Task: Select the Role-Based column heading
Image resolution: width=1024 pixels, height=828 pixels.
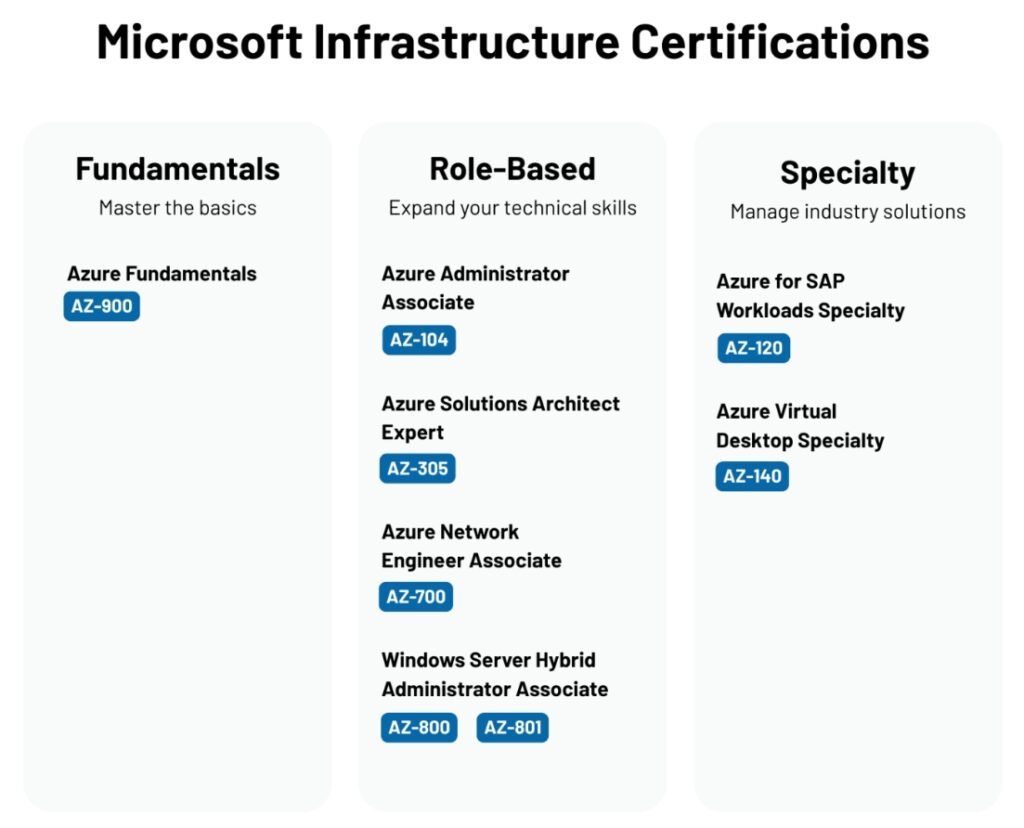Action: tap(512, 168)
